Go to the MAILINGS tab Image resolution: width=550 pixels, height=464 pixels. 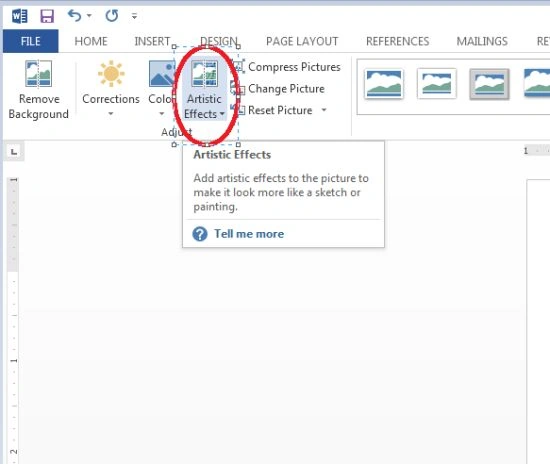click(x=482, y=41)
